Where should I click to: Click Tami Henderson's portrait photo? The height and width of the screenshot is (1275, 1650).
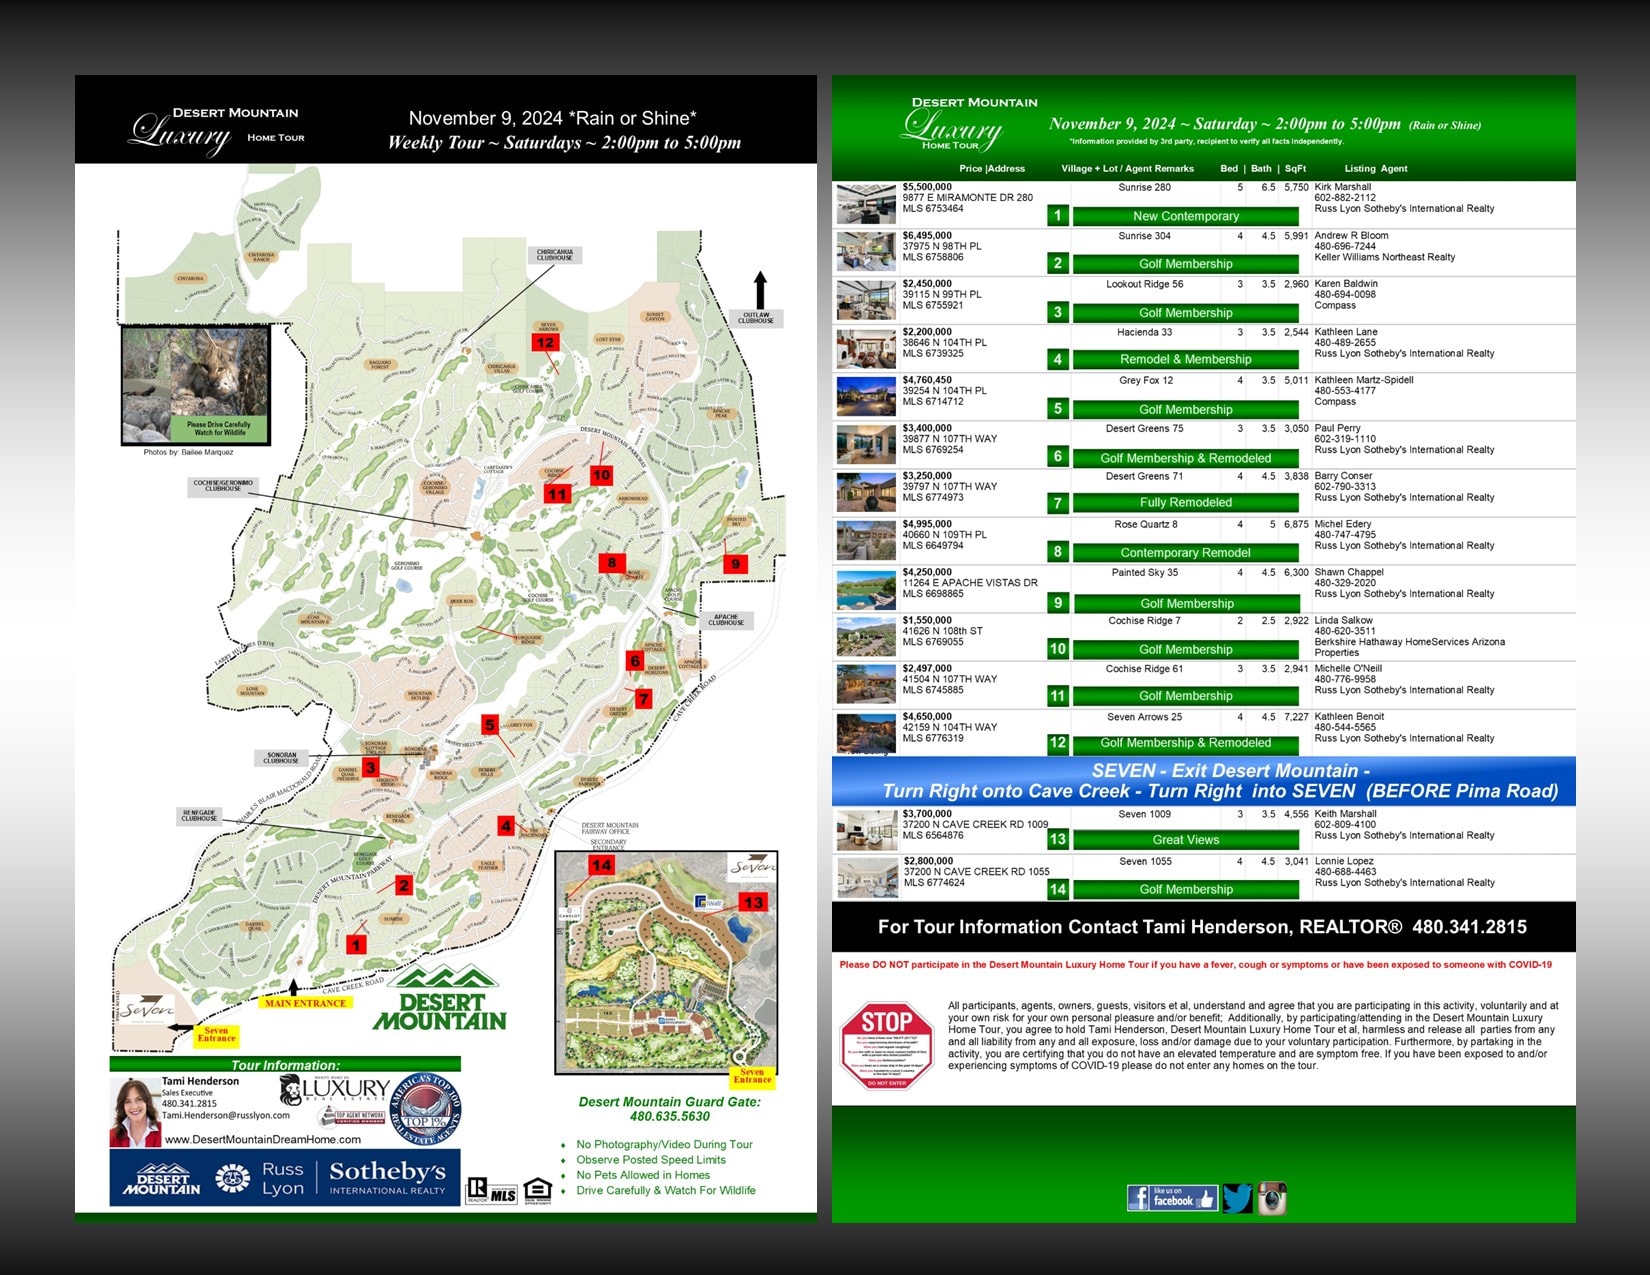coord(135,1111)
